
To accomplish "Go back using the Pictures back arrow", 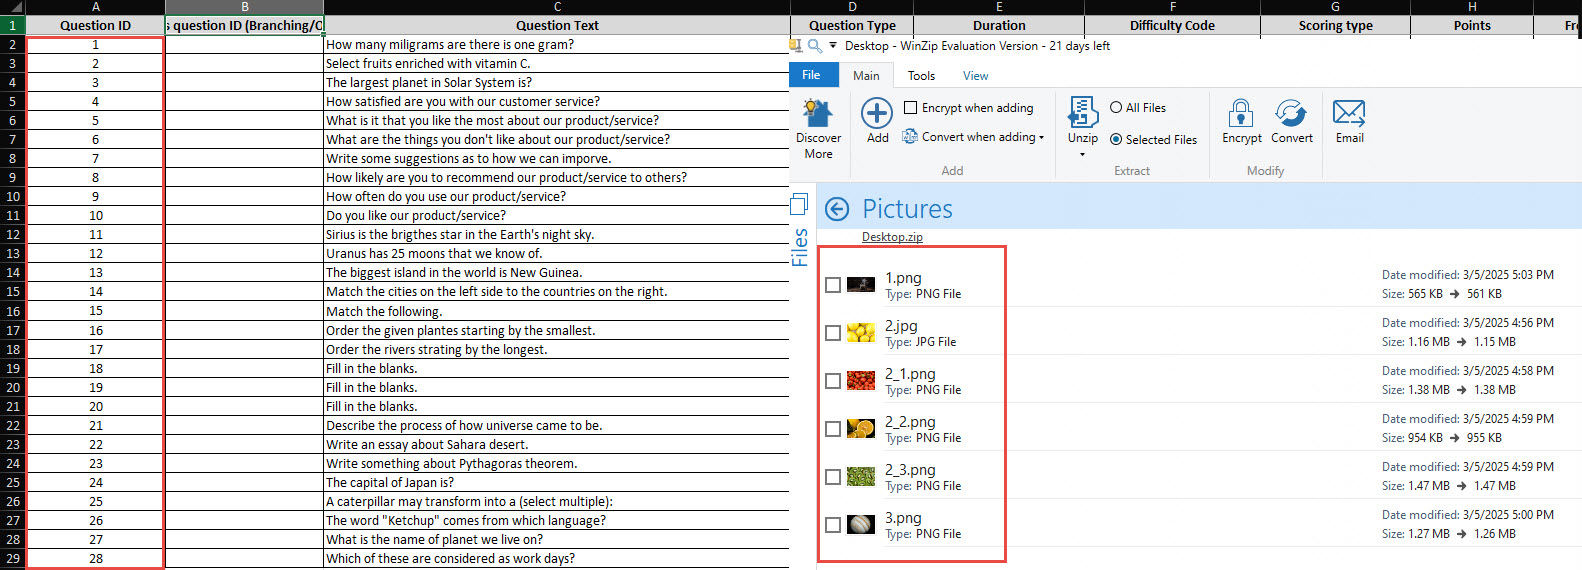I will coord(837,209).
